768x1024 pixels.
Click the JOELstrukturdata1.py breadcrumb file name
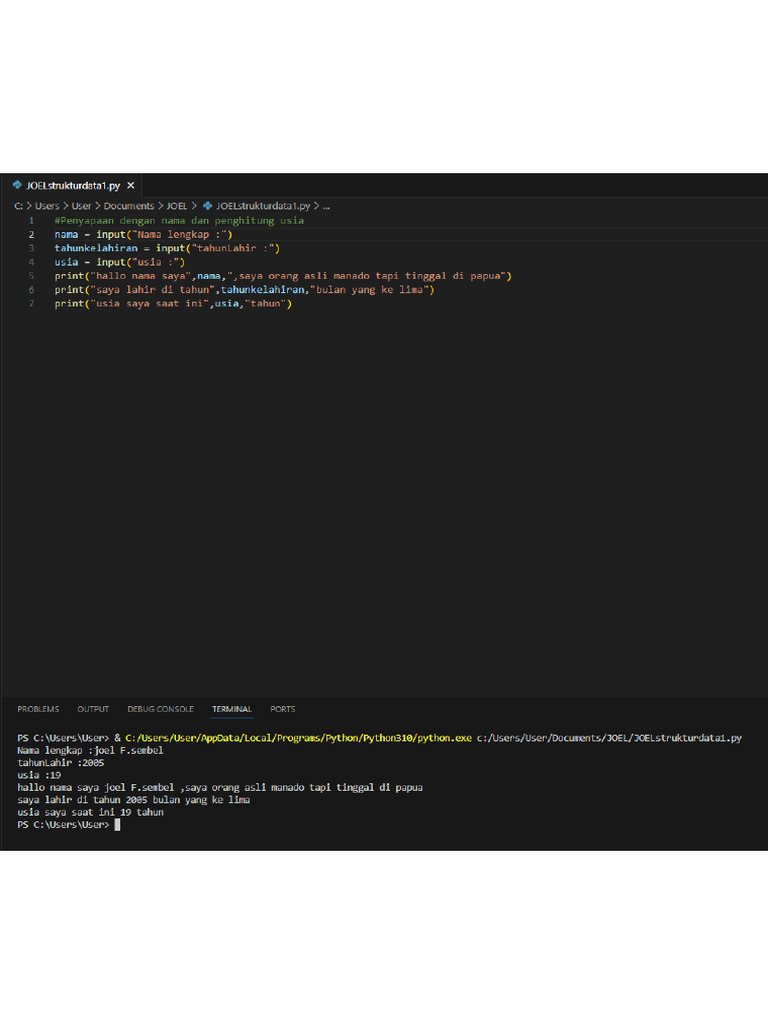(x=263, y=205)
